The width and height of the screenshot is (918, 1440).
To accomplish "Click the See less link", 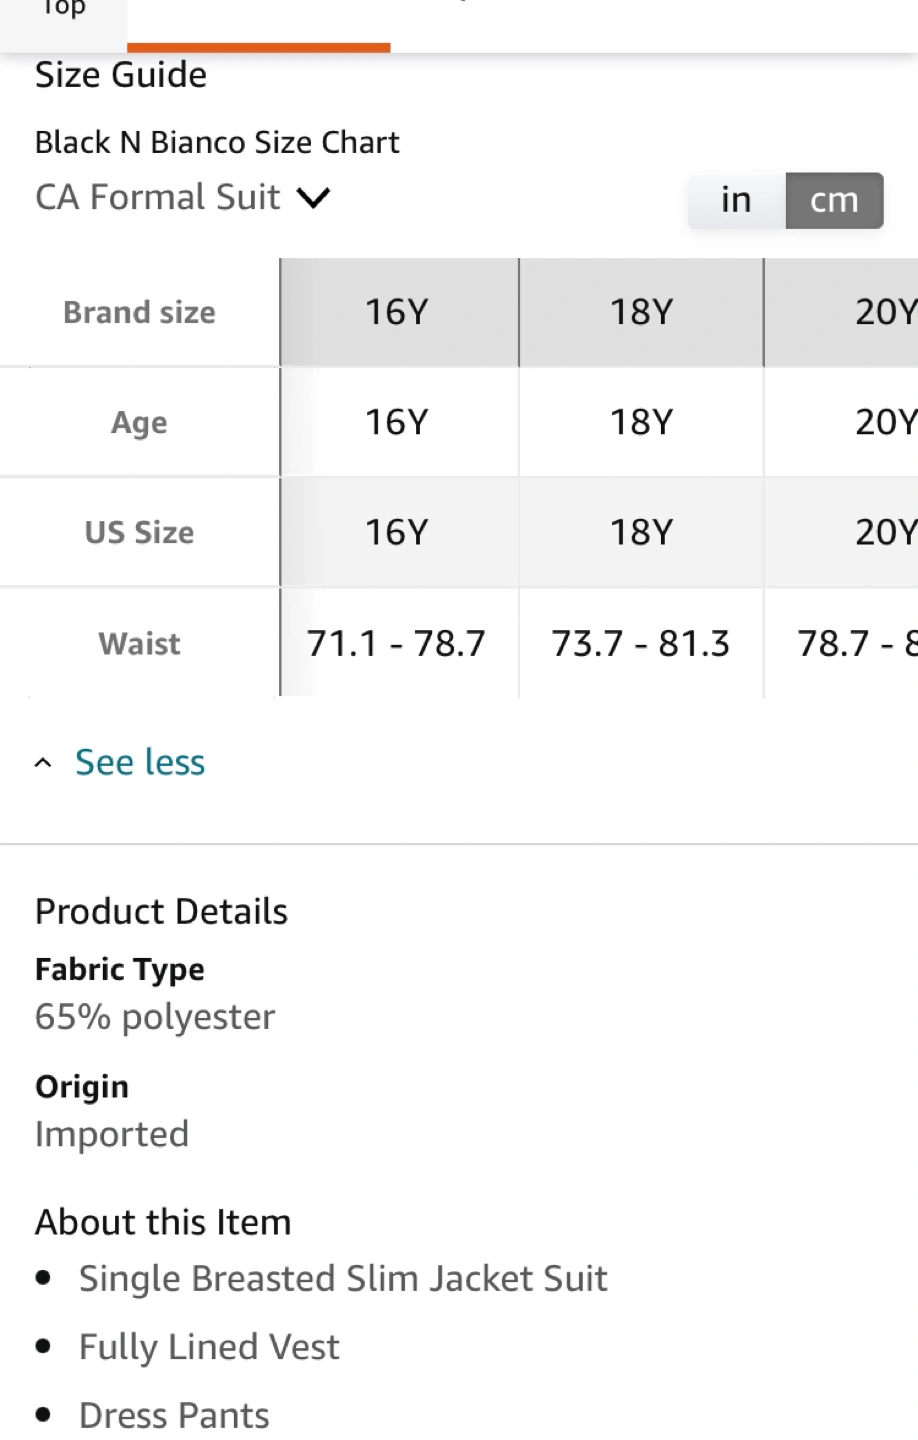I will click(140, 762).
